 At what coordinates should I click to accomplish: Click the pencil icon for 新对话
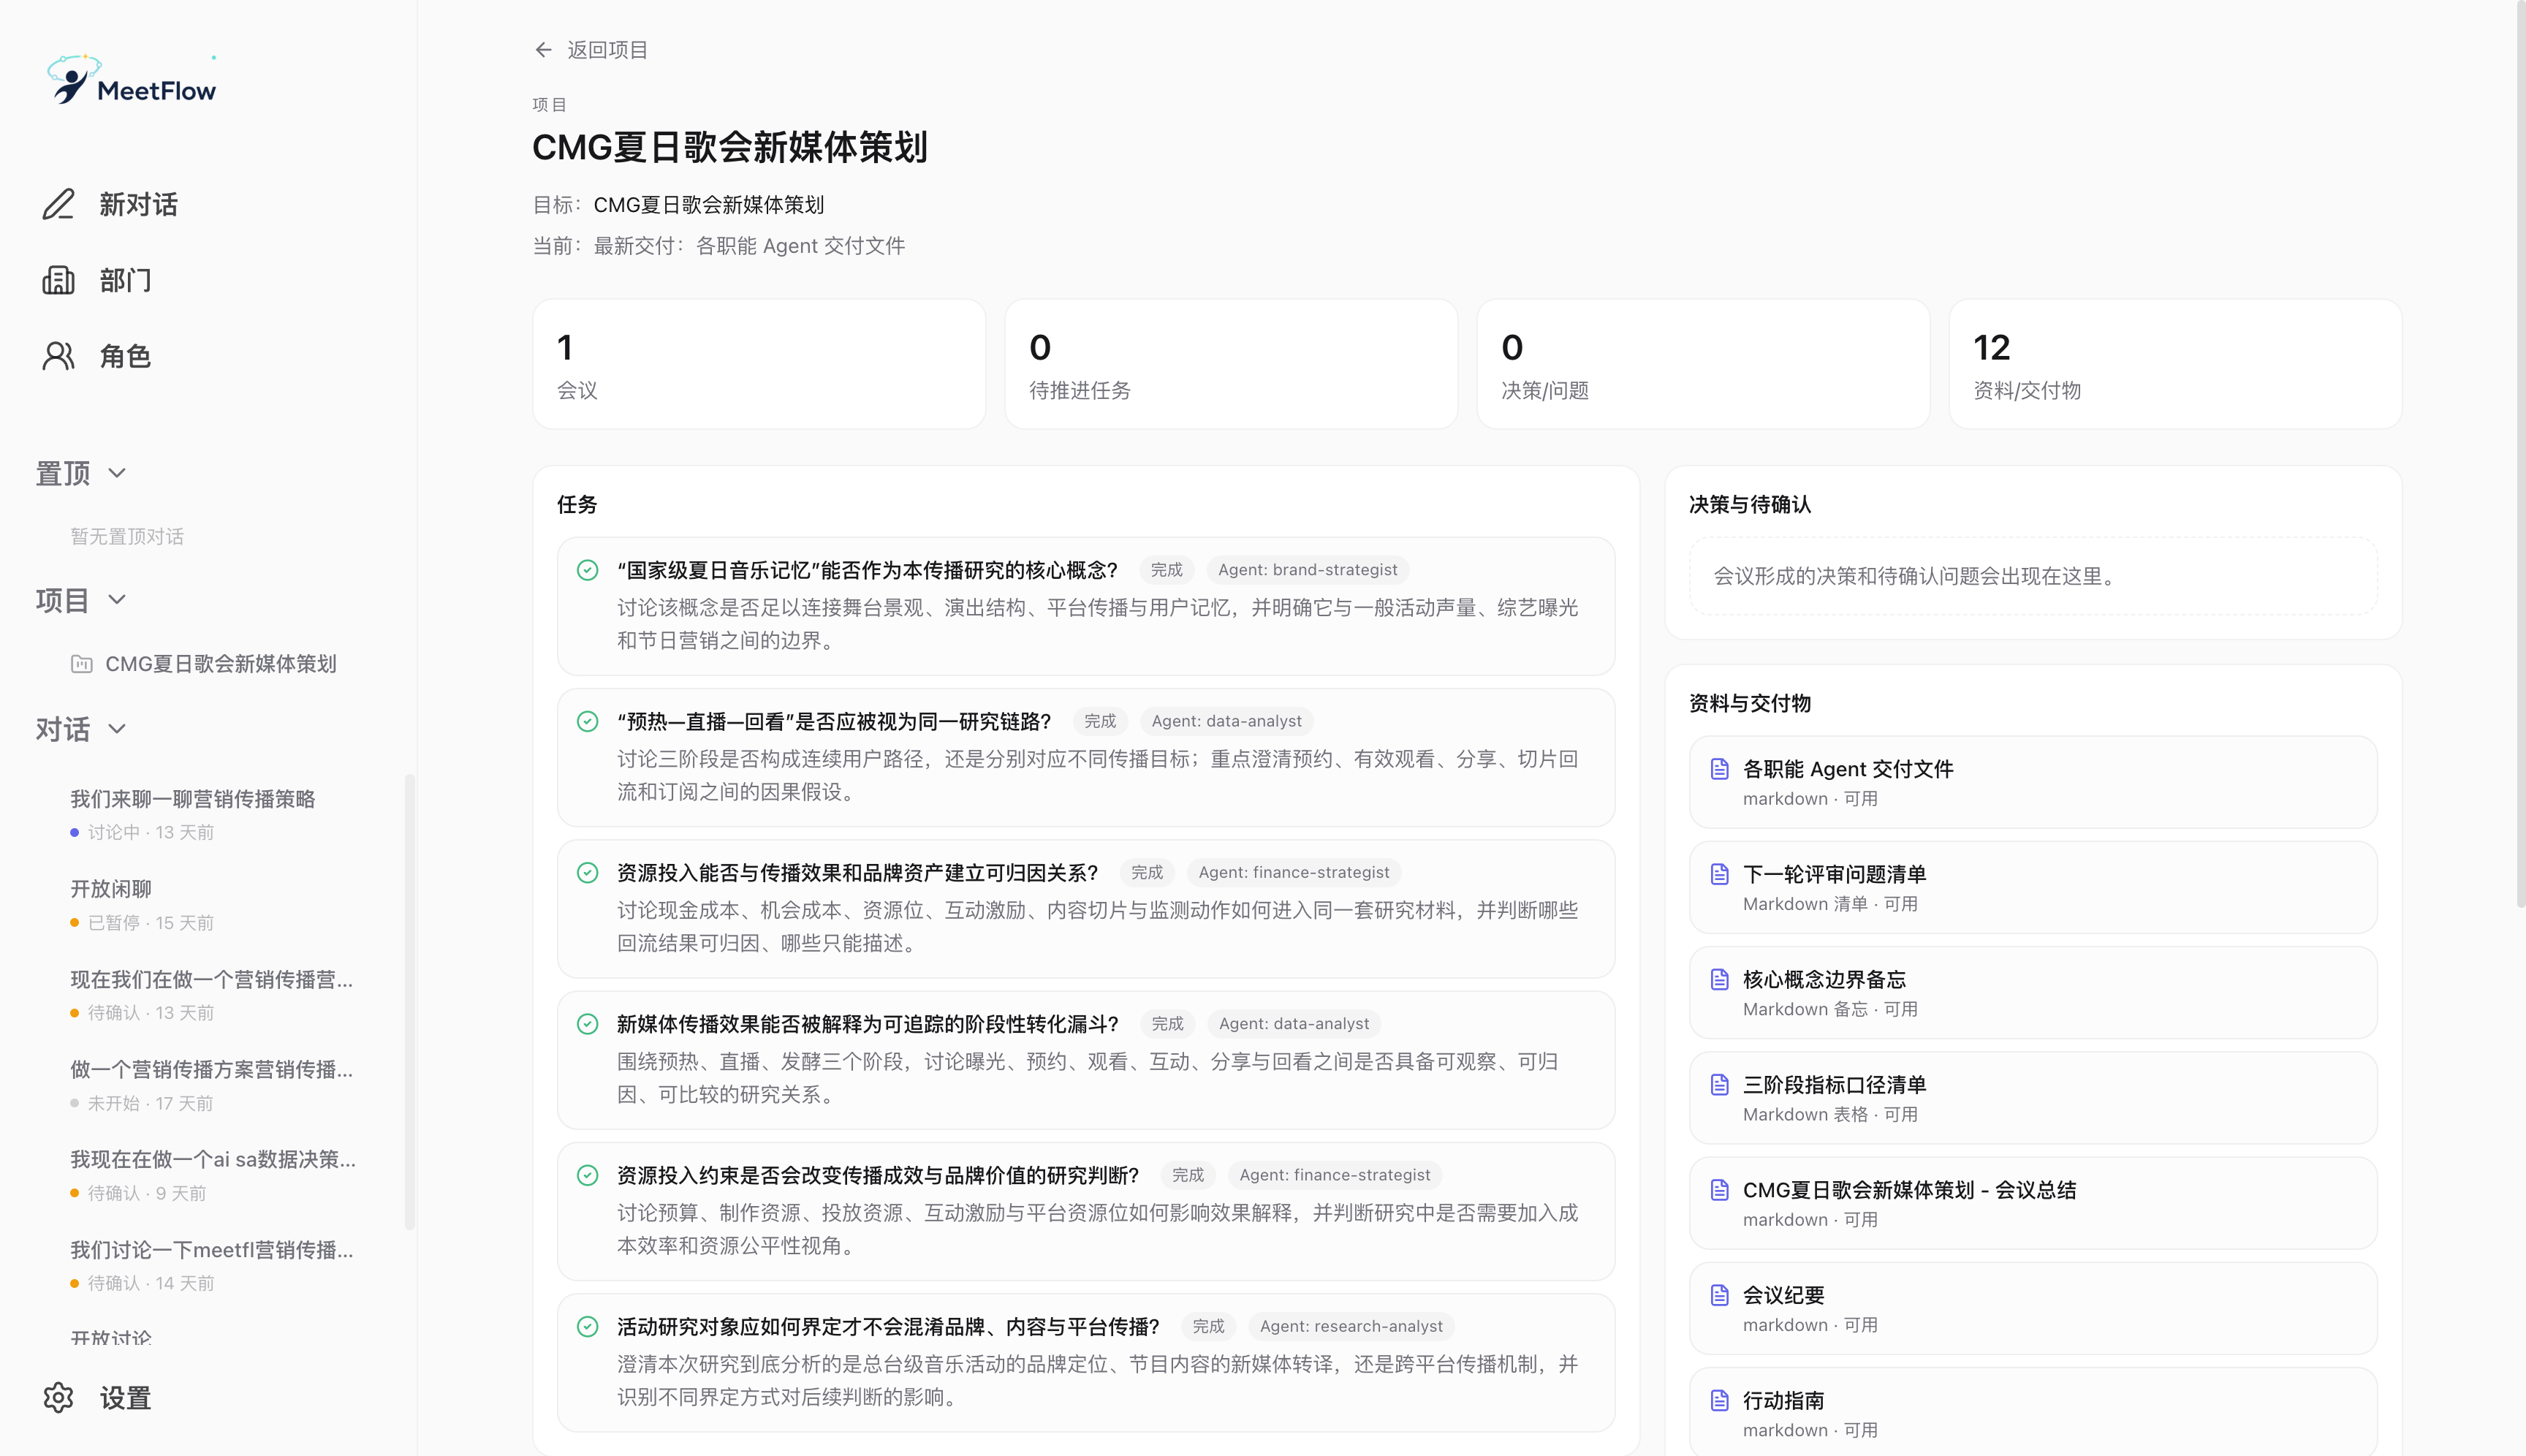58,204
